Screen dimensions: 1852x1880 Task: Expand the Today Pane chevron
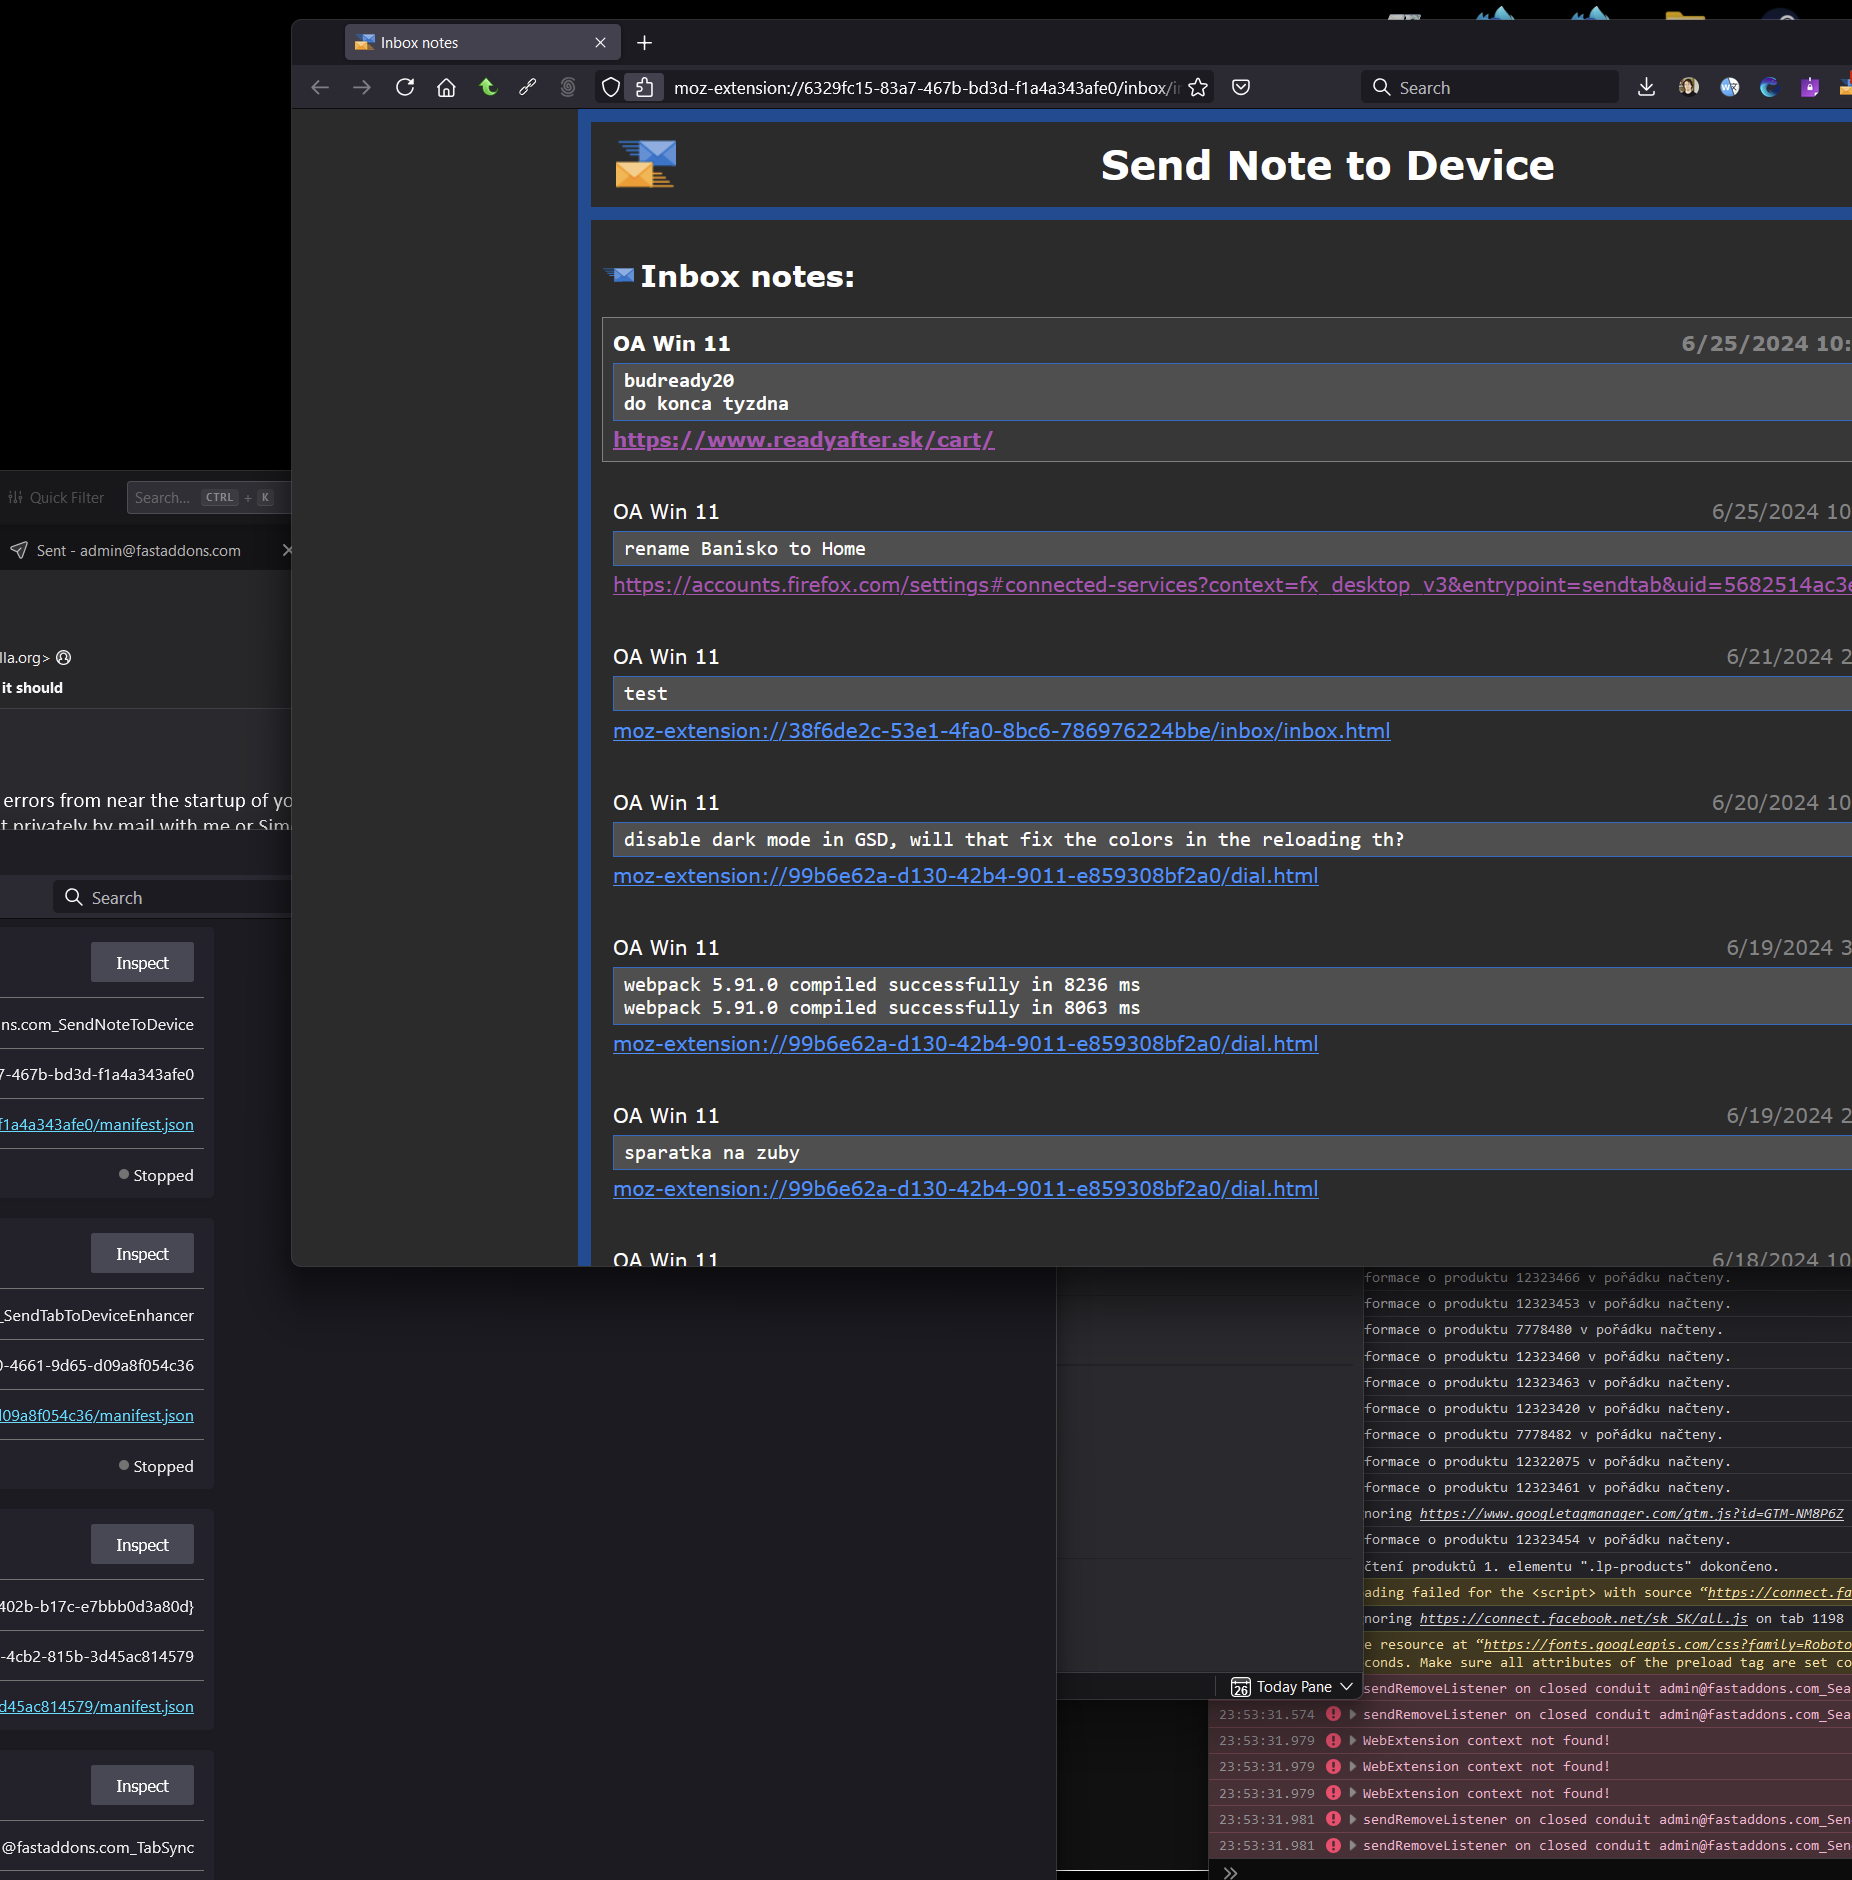(x=1347, y=1687)
